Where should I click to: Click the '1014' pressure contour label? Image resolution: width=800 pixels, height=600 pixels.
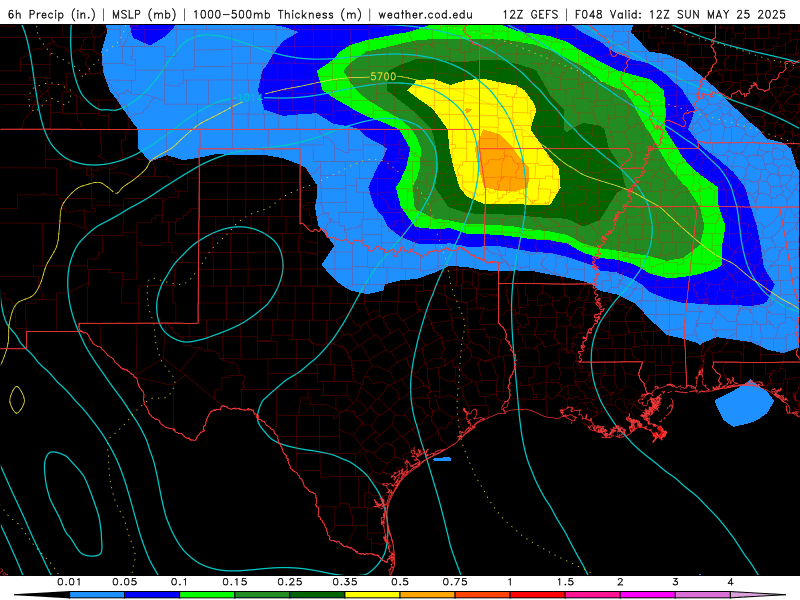pos(250,97)
